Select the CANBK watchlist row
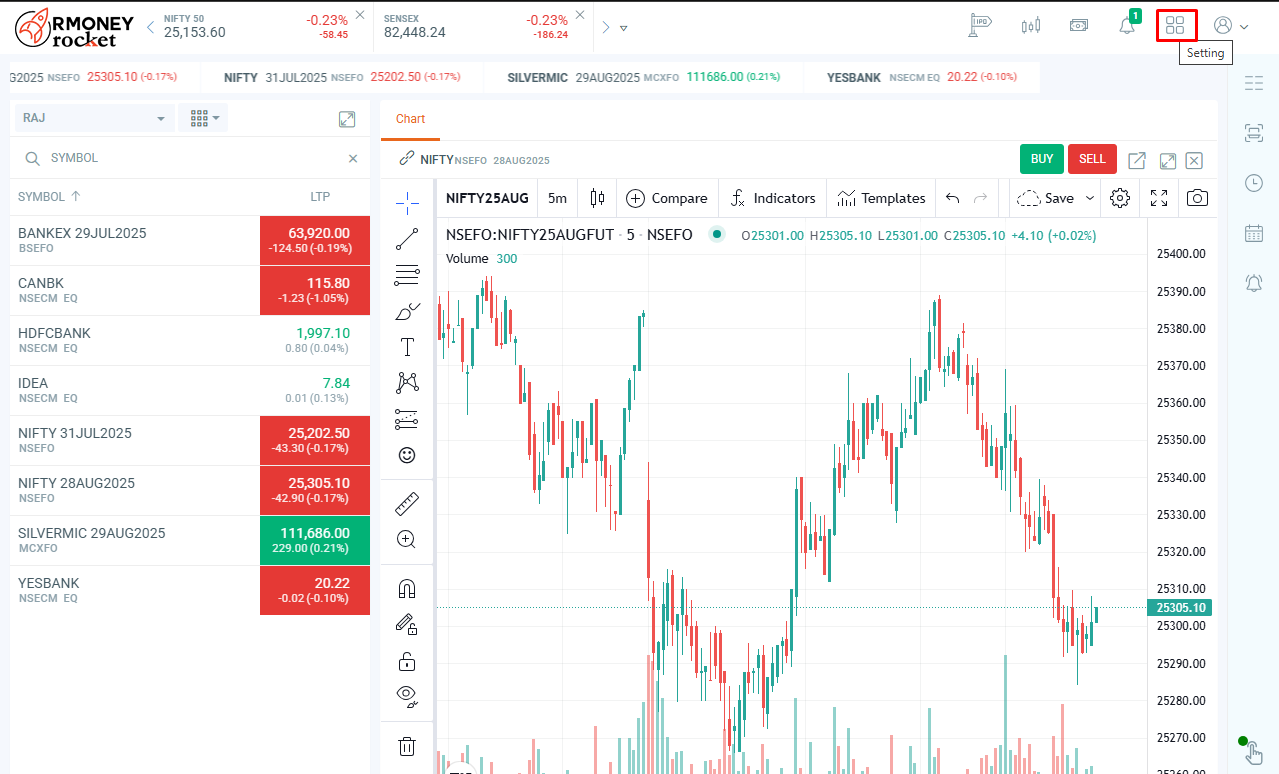Viewport: 1279px width, 774px height. pos(190,291)
